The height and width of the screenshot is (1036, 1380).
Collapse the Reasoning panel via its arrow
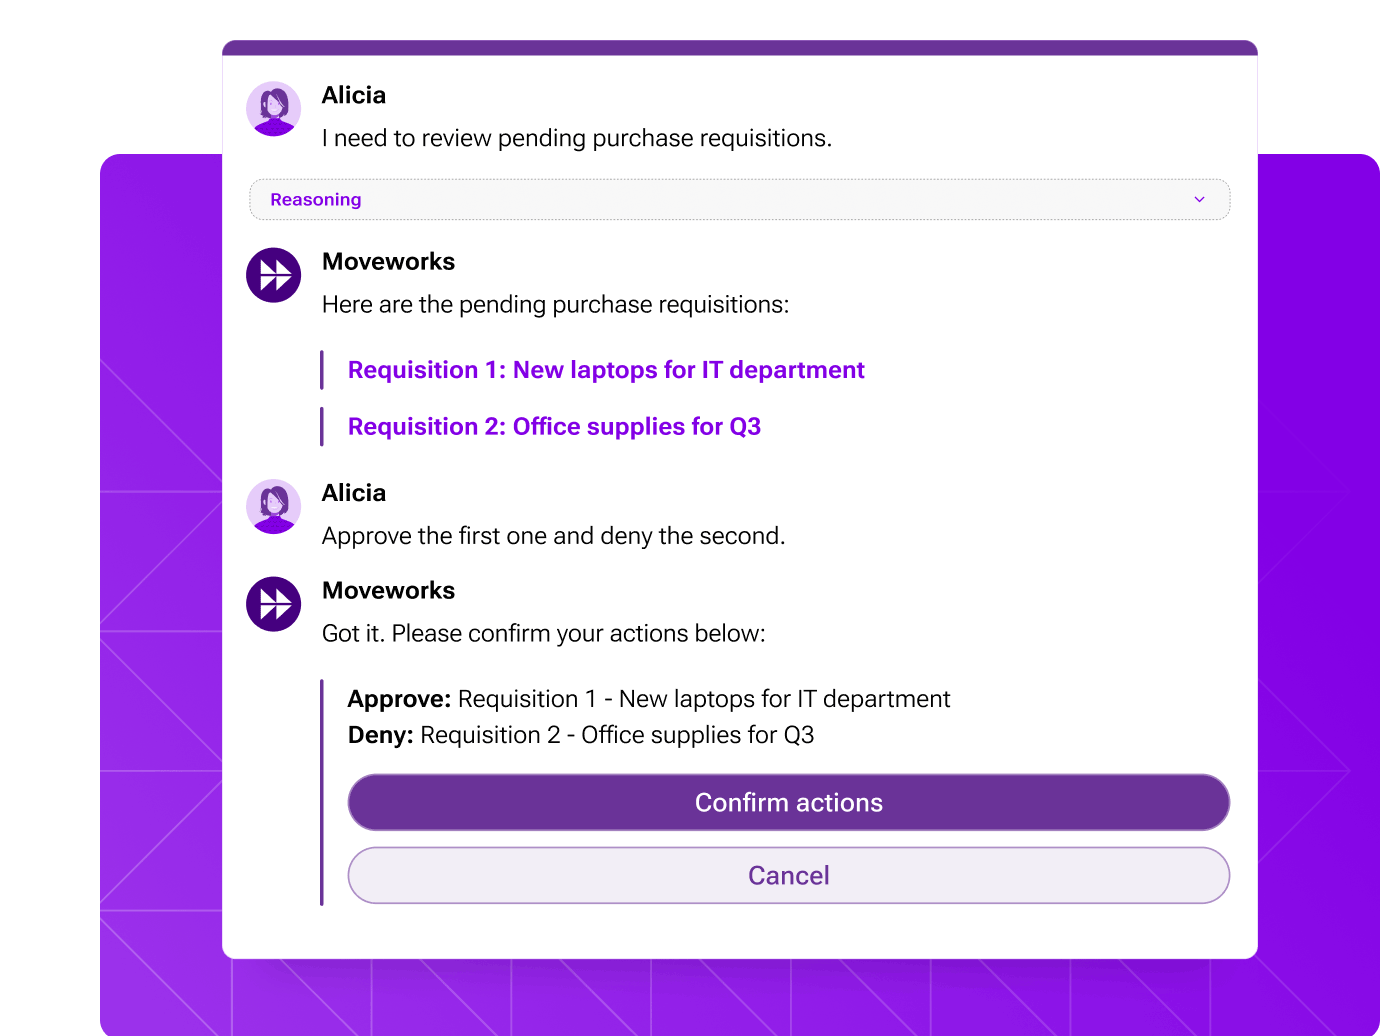(x=1199, y=199)
